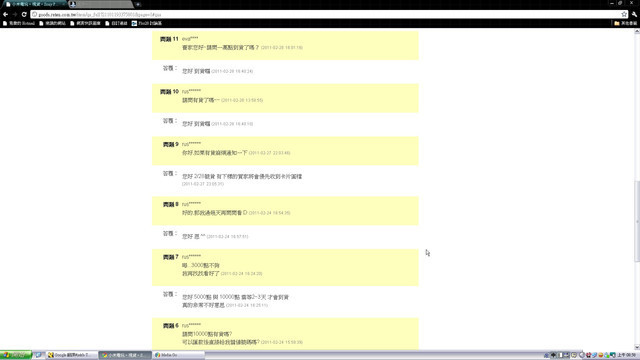Open the second bookmarks bar item

pyautogui.click(x=52, y=23)
